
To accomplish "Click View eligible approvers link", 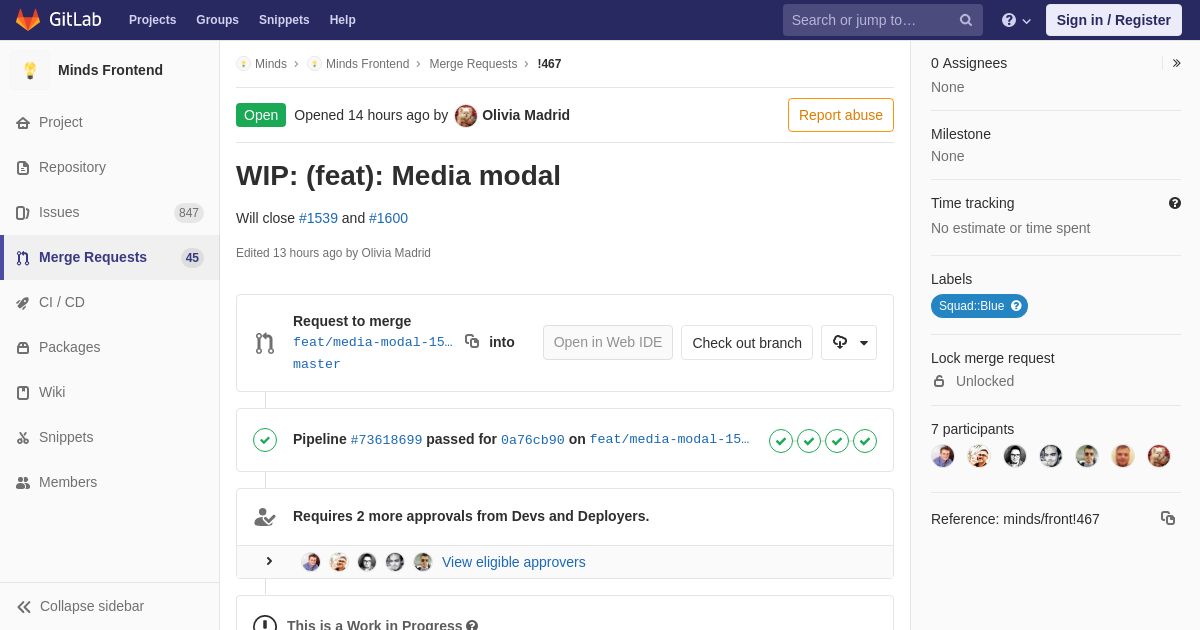I will click(514, 562).
